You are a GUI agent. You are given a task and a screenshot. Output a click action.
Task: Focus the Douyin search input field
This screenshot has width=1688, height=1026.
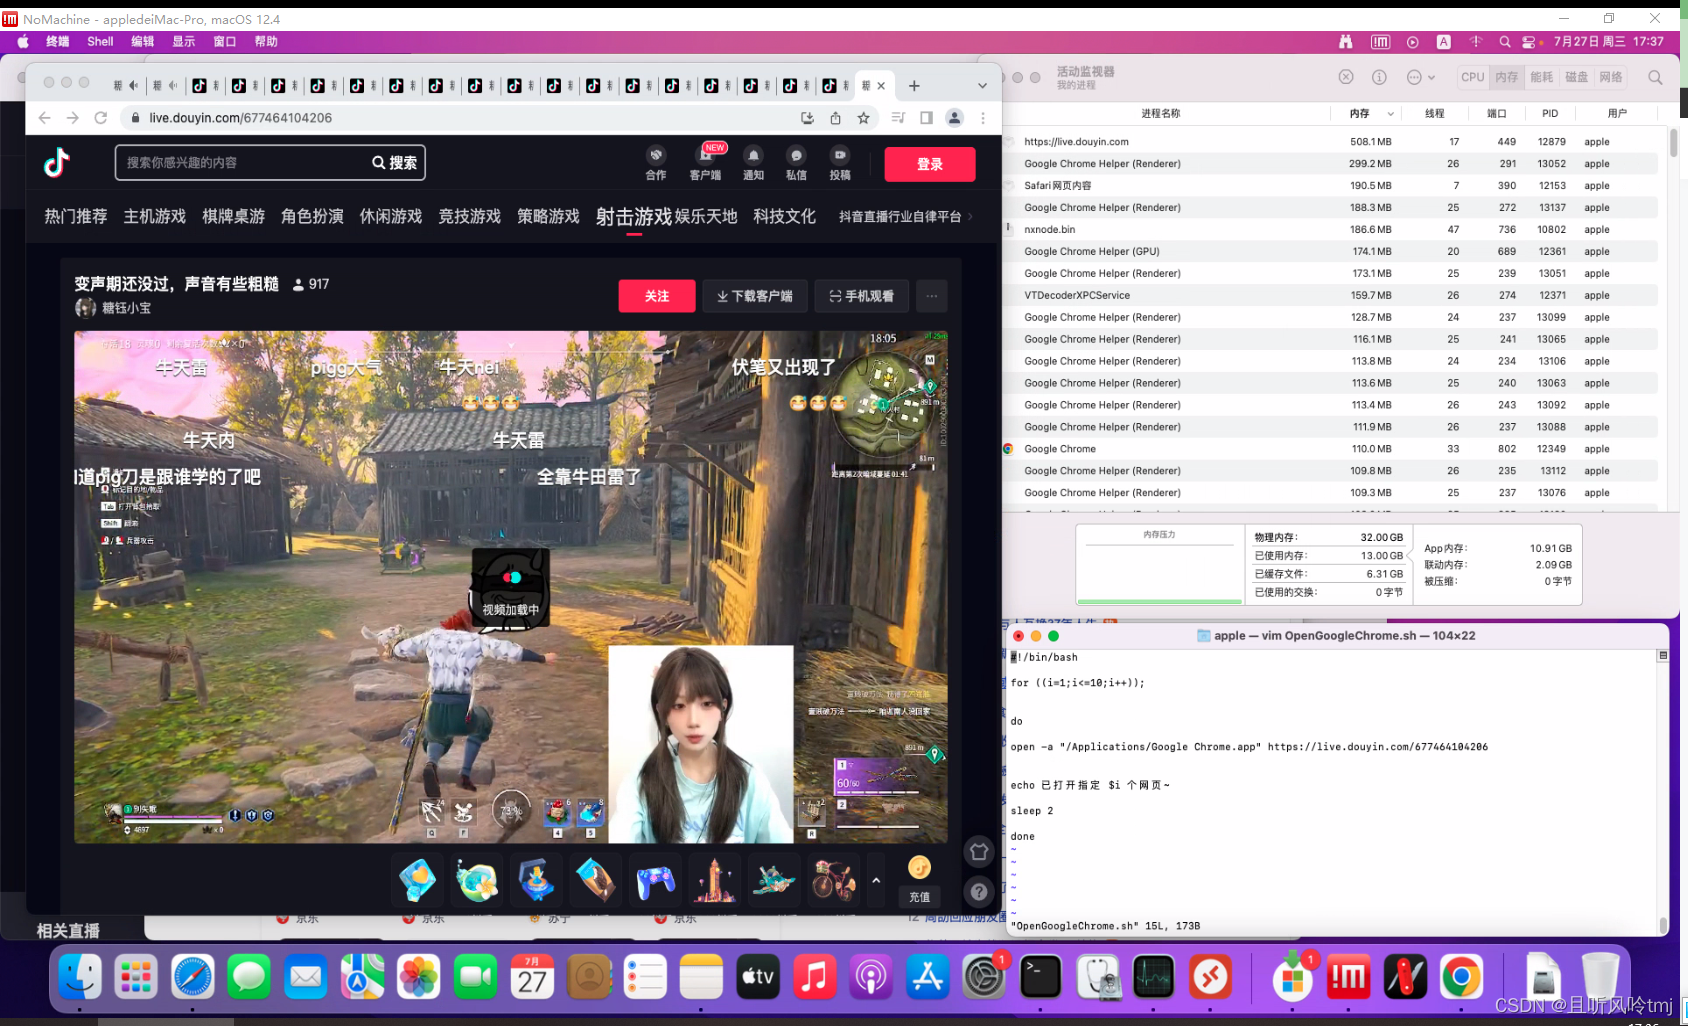point(242,163)
